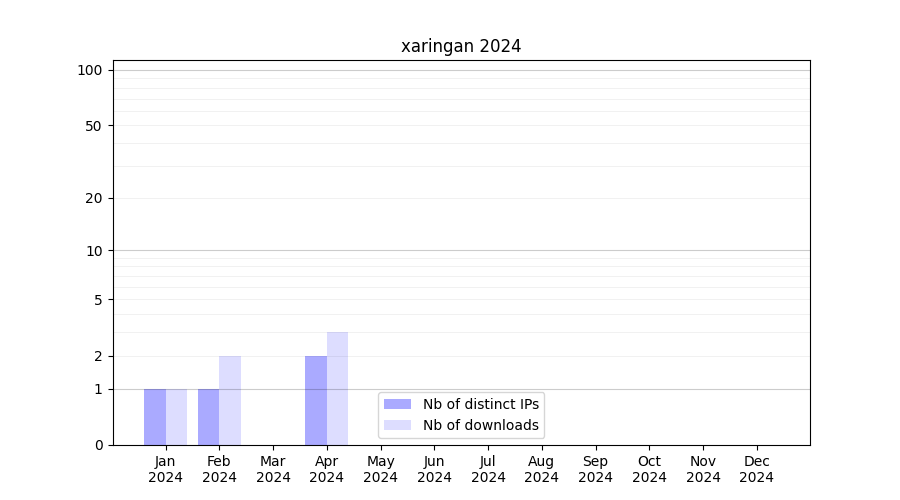Click the dark blue 'Nb of distinct IPs' legend swatch
This screenshot has height=500, width=900.
tap(397, 404)
